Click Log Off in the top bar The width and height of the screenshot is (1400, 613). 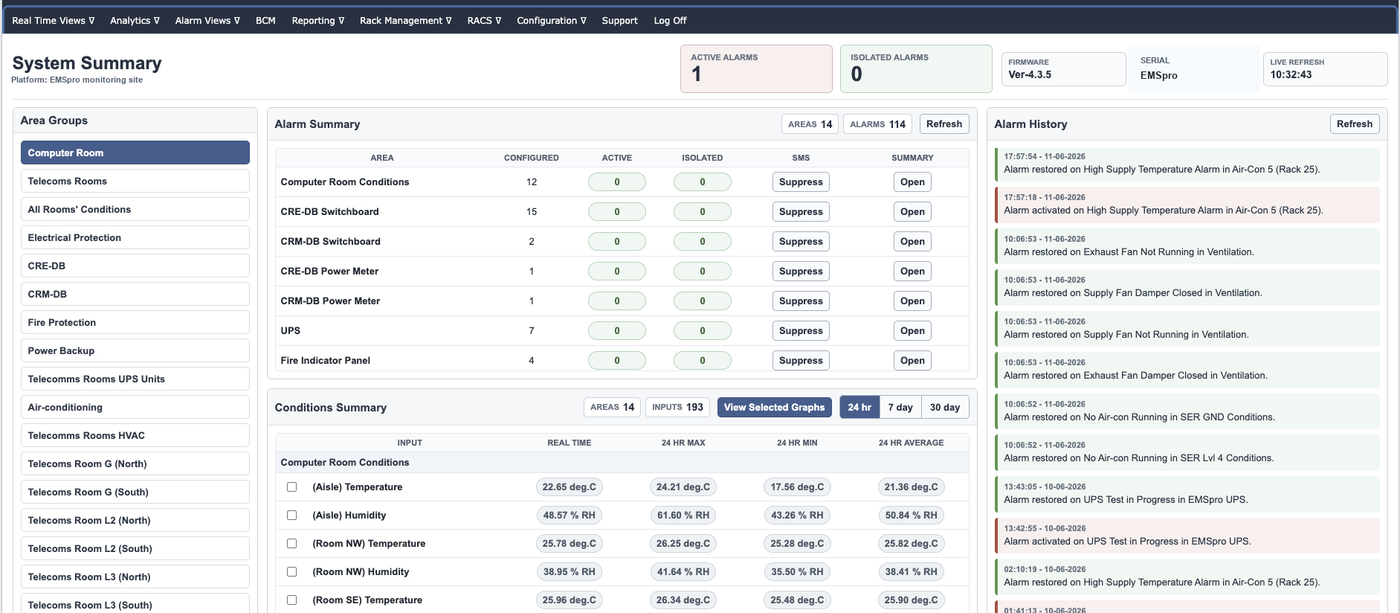coord(670,20)
